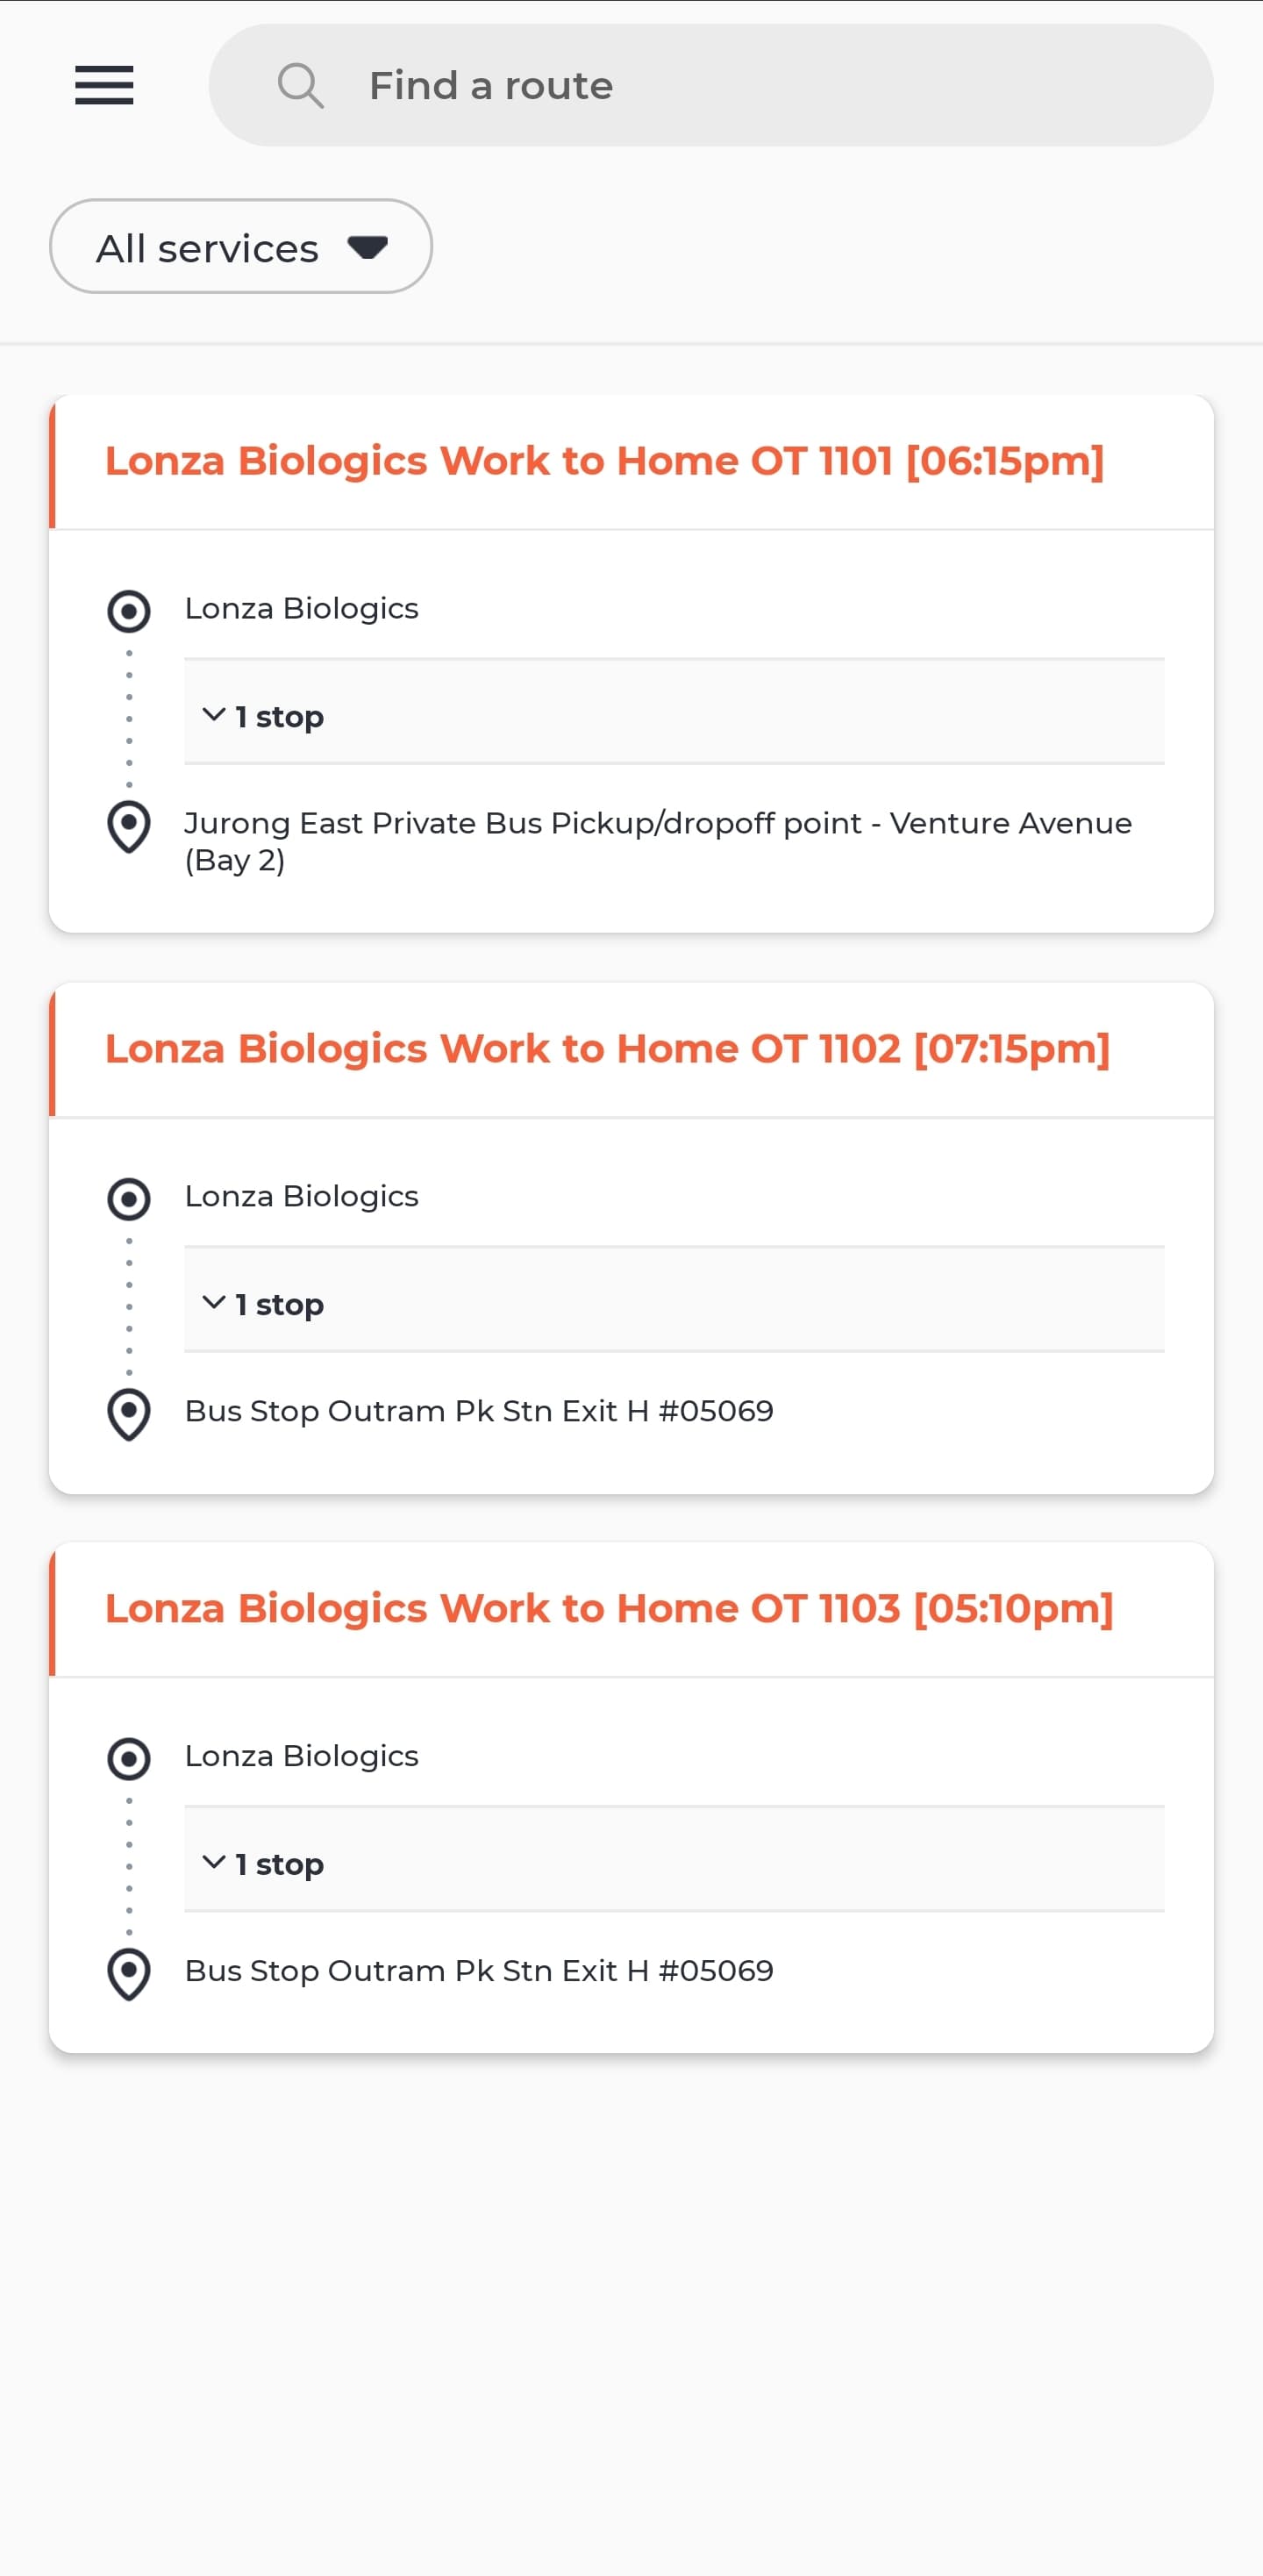The width and height of the screenshot is (1263, 2576).
Task: Focus the Find a route field
Action: (711, 85)
